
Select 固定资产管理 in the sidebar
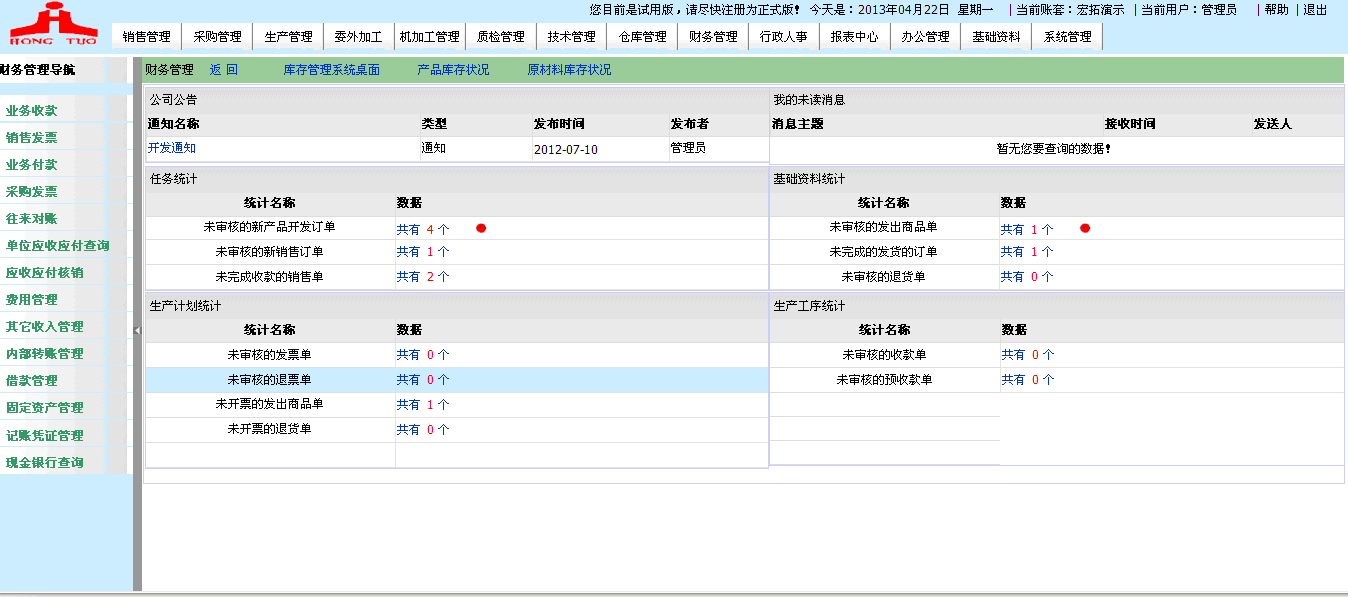pos(45,407)
